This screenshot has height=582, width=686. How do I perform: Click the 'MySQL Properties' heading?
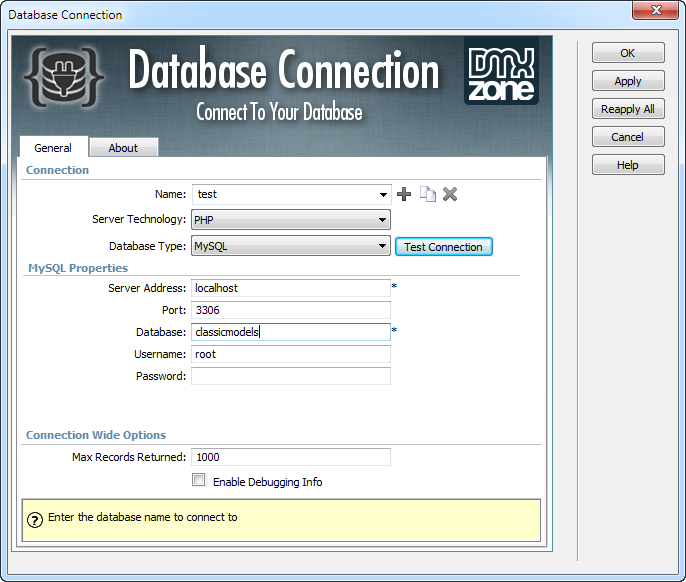(78, 268)
